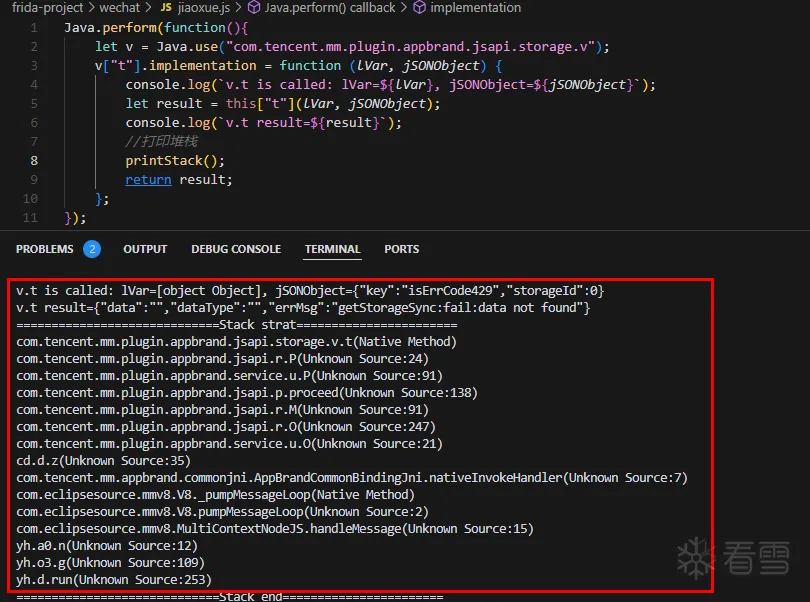Click line number 11 in the gutter

(30, 218)
